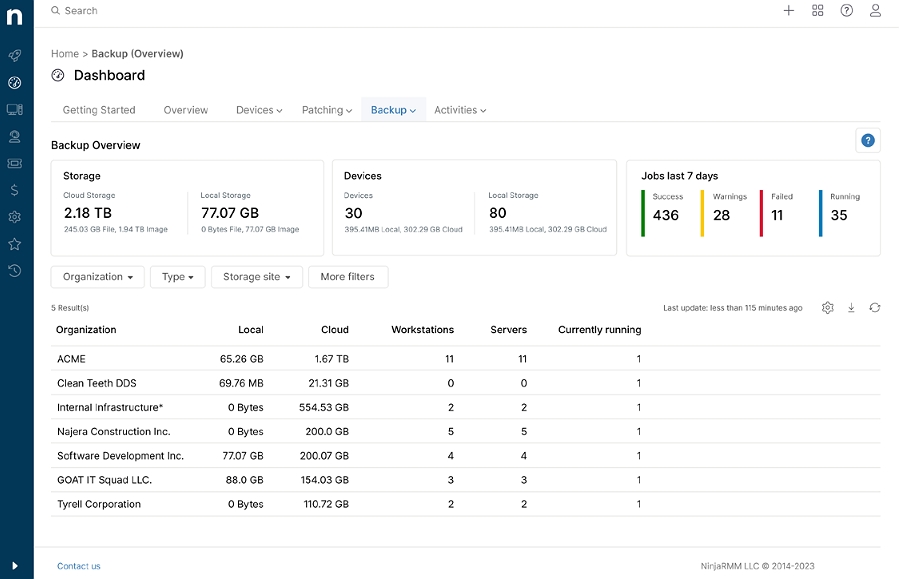Open the dollar sign finance sidebar icon

[14, 190]
